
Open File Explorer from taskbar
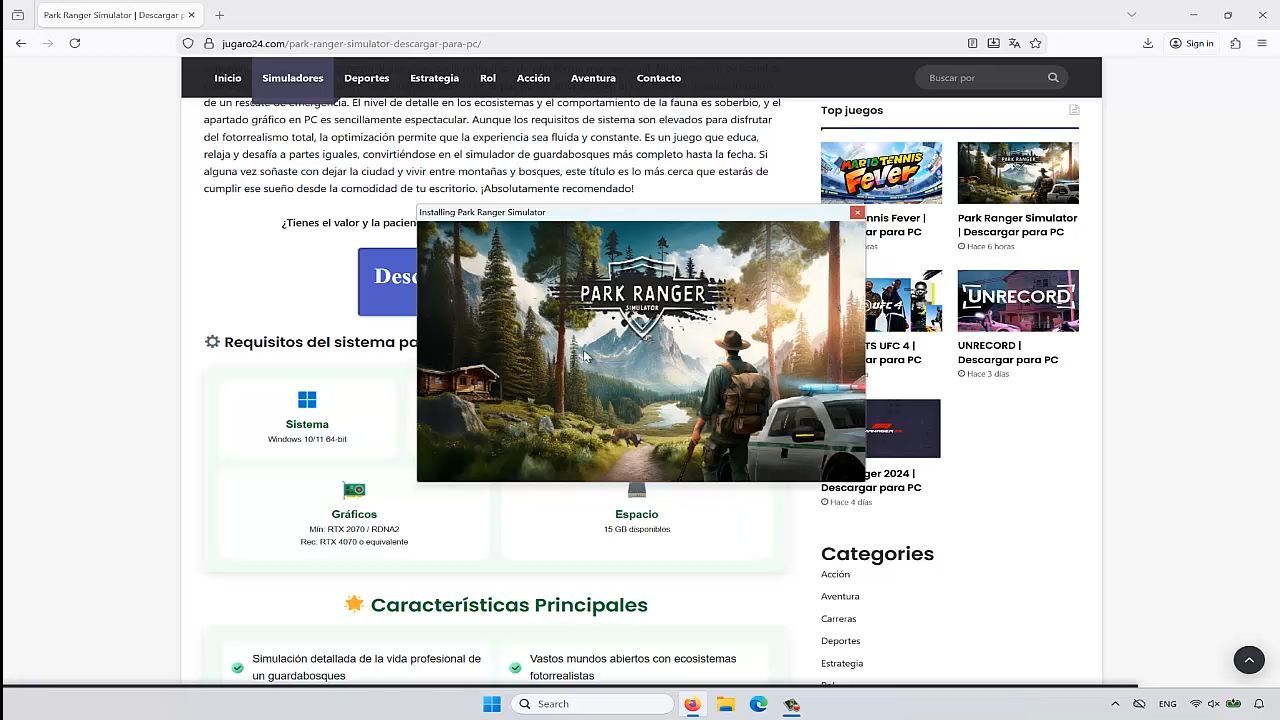pos(725,704)
